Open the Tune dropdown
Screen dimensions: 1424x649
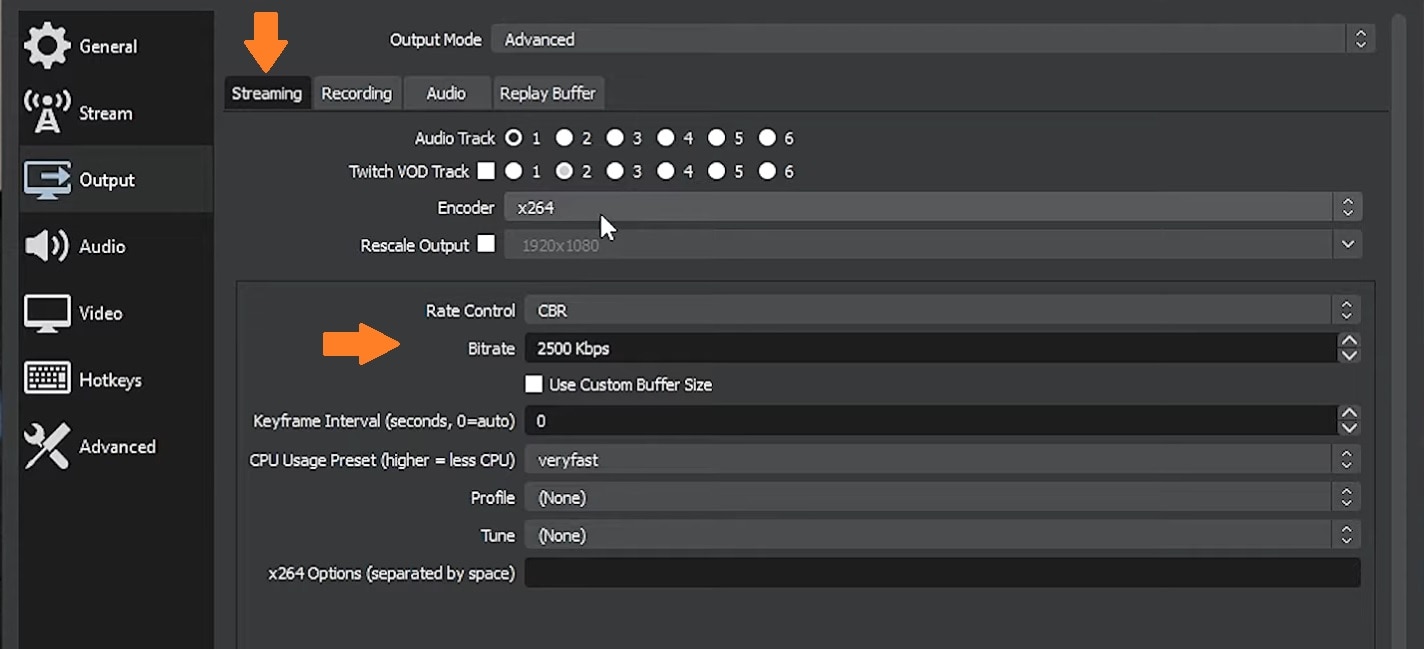[x=942, y=535]
